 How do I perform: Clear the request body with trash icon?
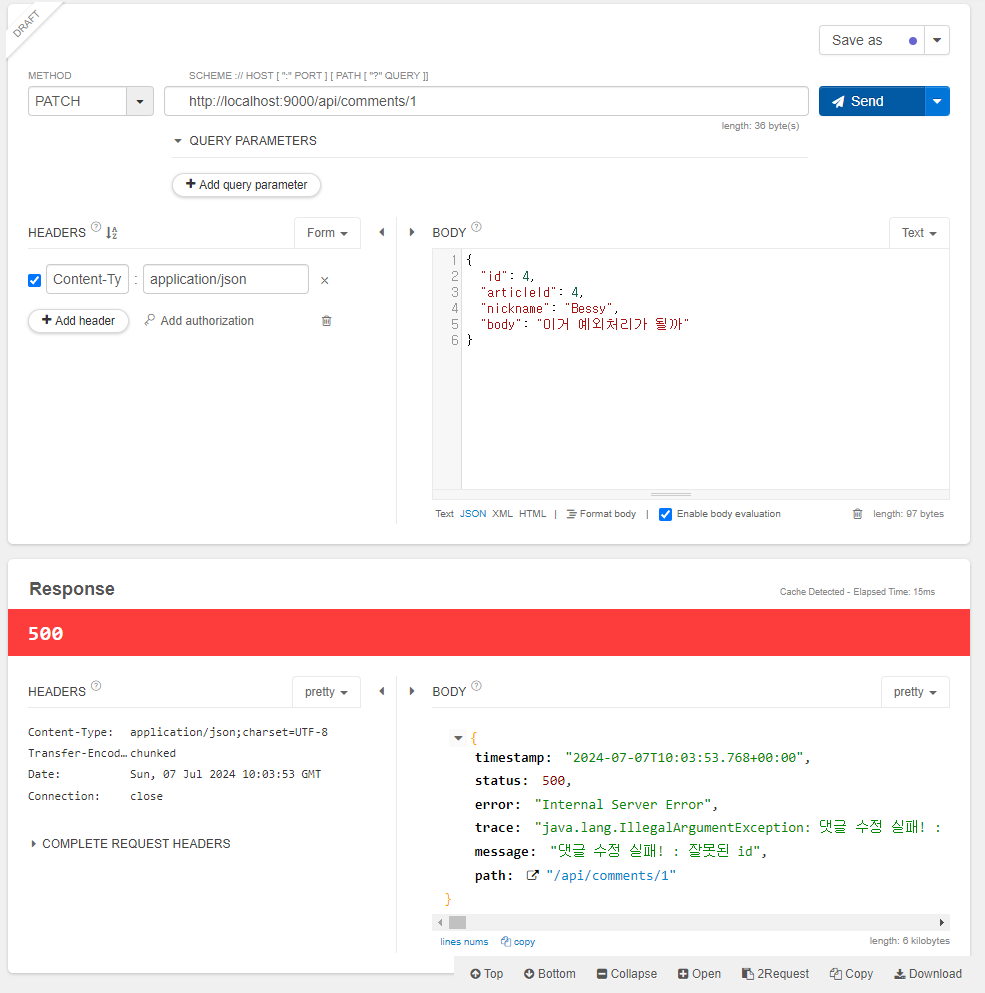point(857,514)
